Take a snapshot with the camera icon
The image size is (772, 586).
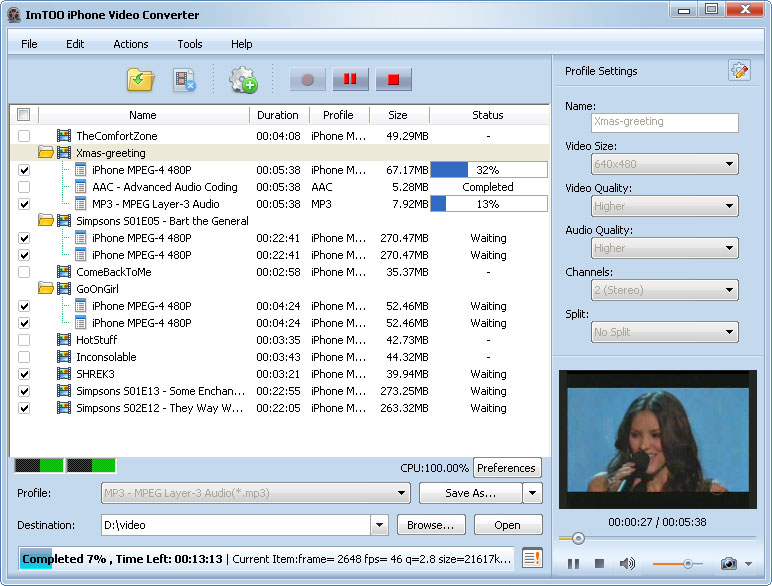click(729, 563)
